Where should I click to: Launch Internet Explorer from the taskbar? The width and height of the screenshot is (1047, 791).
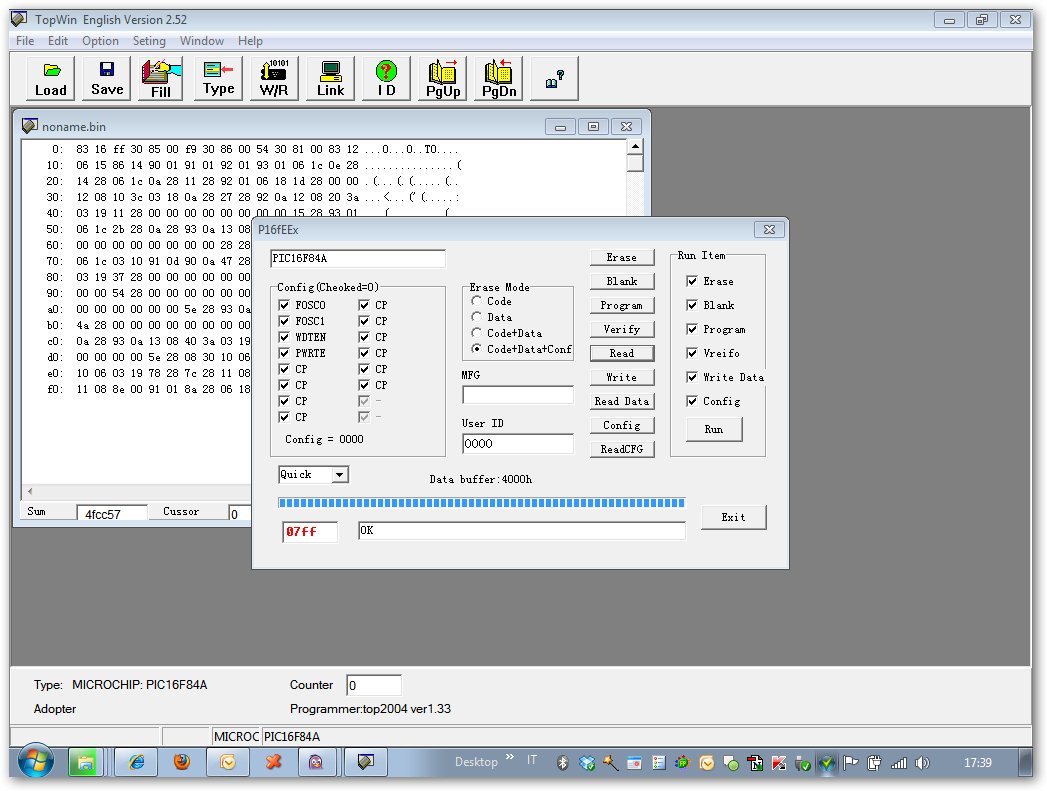(137, 762)
